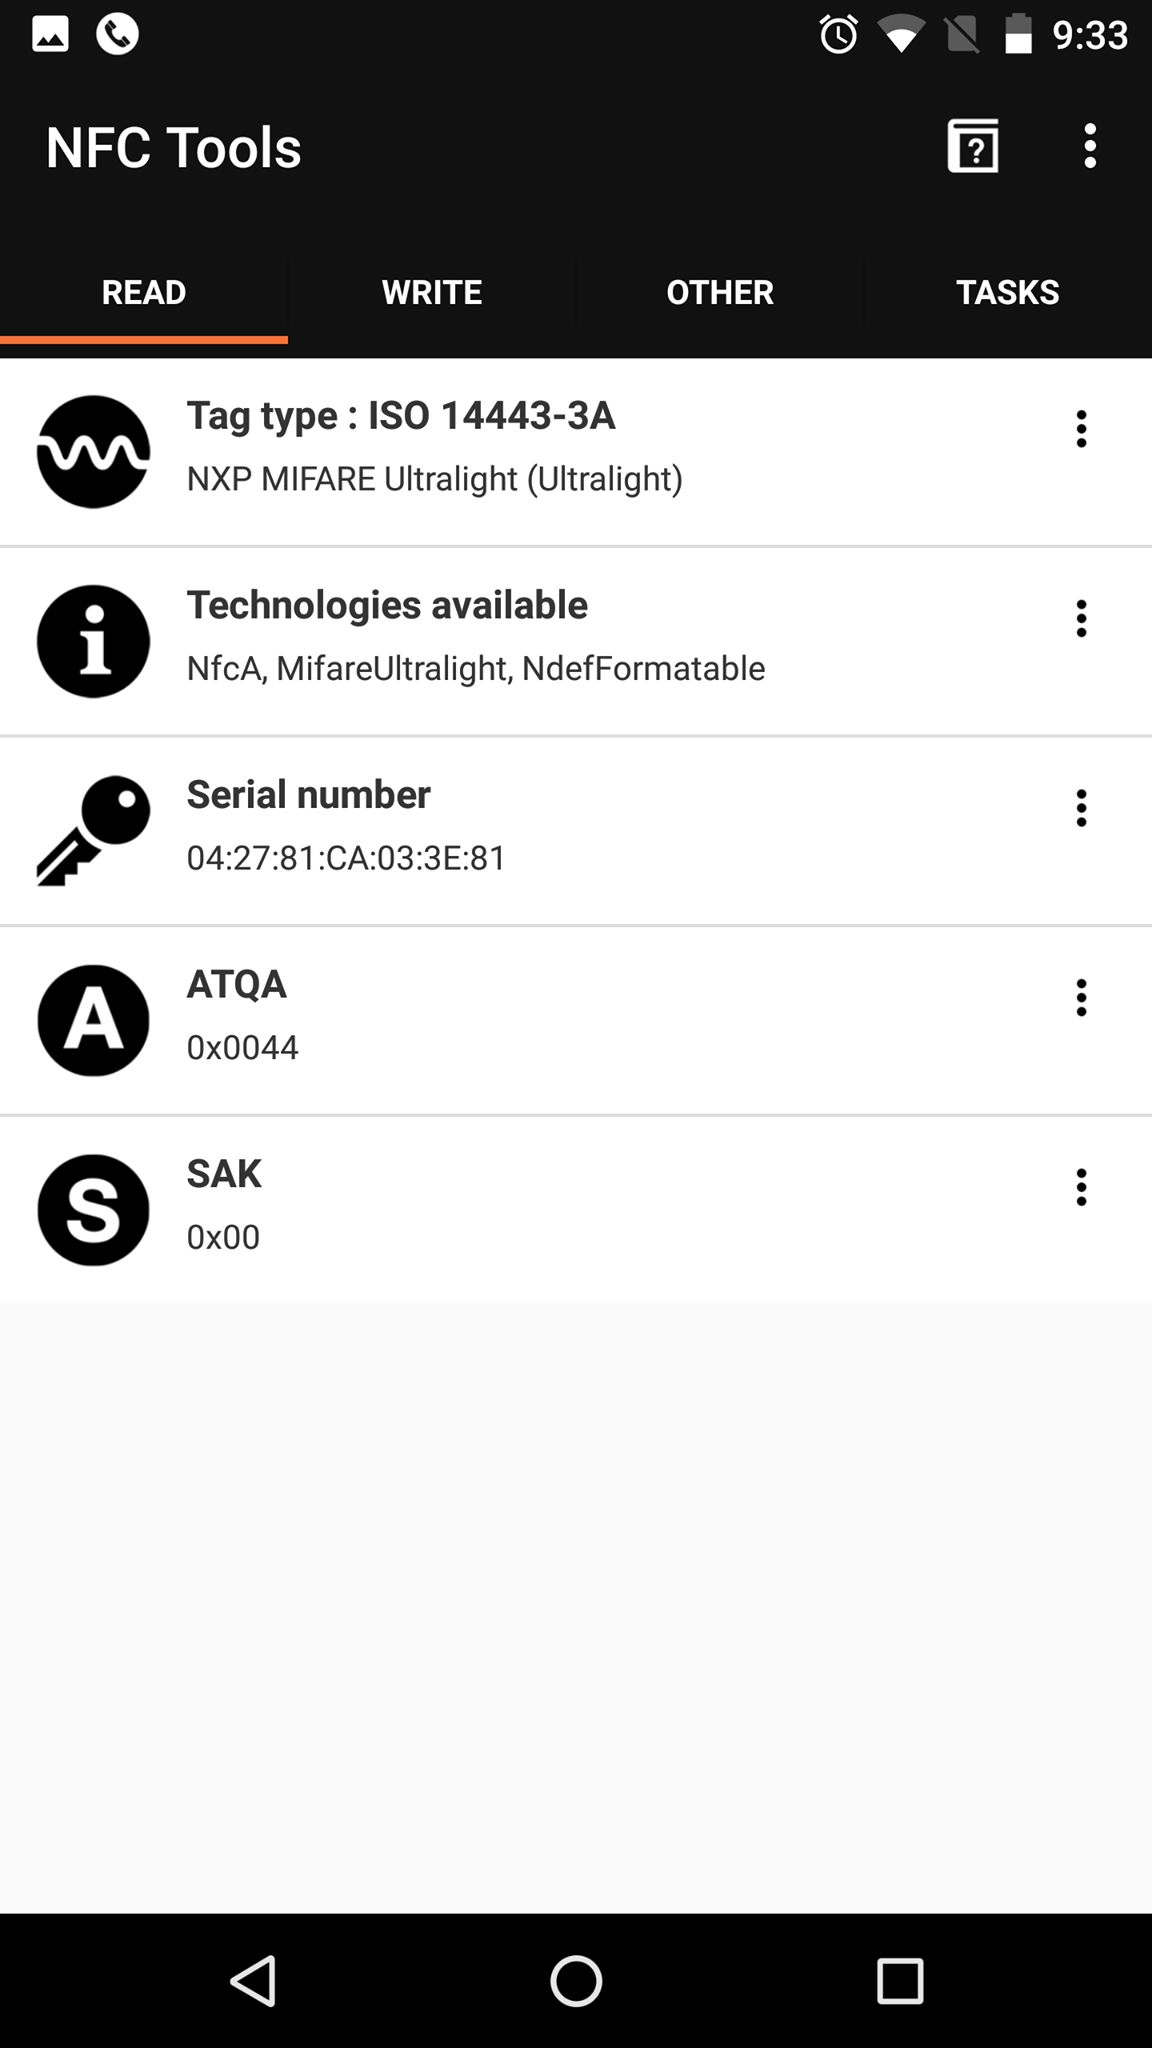Image resolution: width=1152 pixels, height=2048 pixels.
Task: Tap the Android back navigation button
Action: 254,1981
